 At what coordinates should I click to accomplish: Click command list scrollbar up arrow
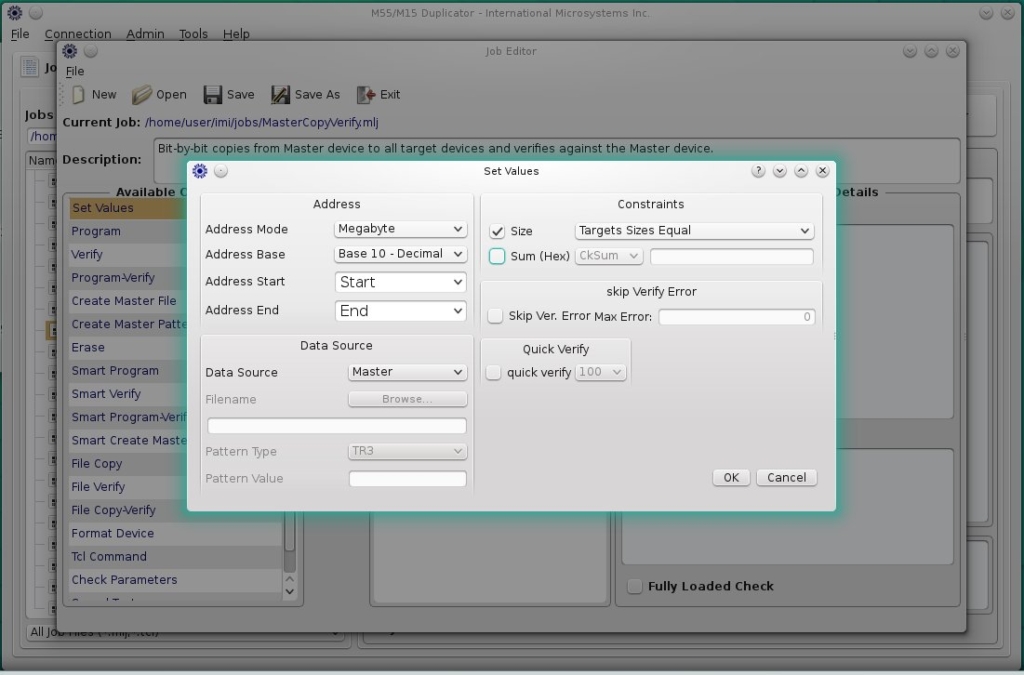point(290,579)
